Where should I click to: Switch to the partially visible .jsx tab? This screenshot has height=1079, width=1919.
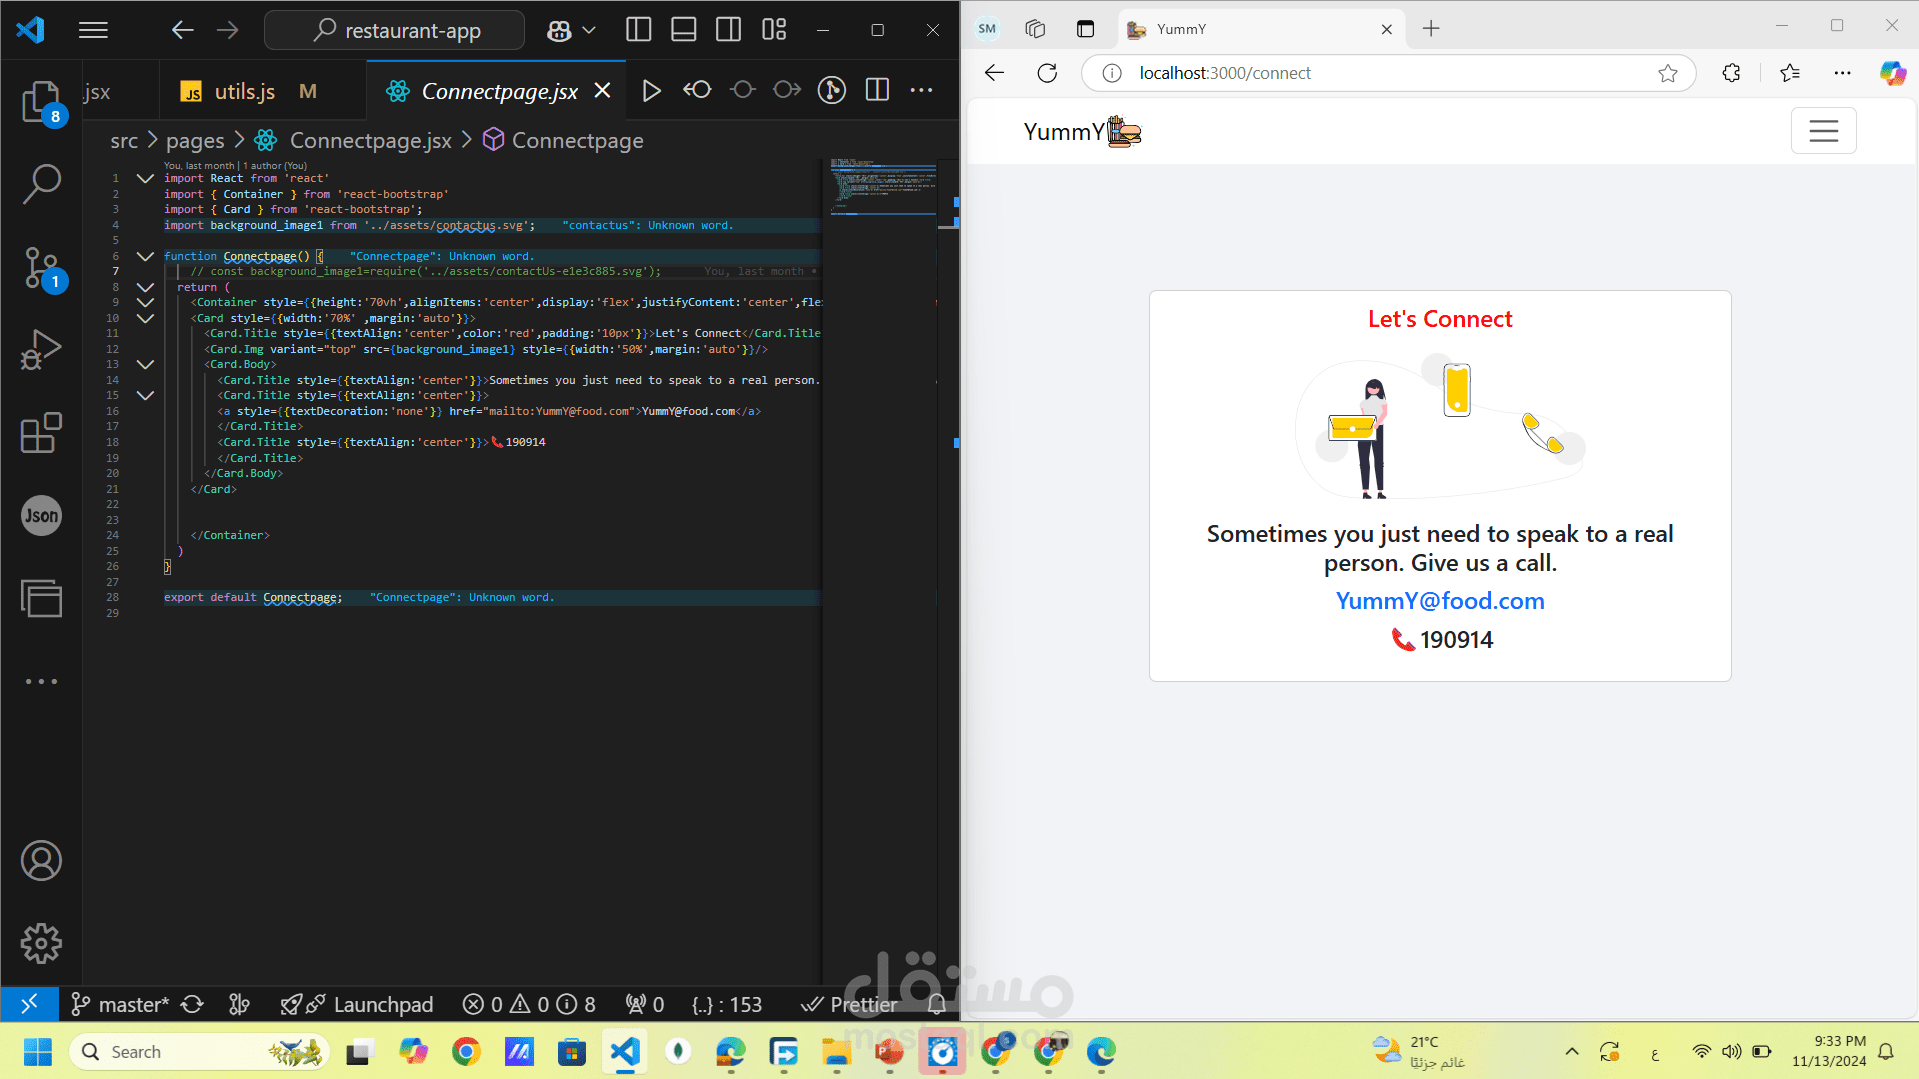(97, 92)
